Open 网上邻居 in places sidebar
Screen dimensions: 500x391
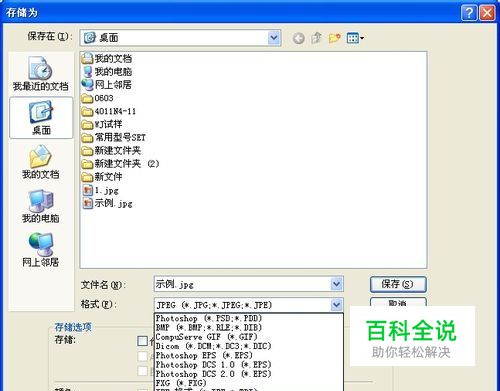tap(41, 250)
